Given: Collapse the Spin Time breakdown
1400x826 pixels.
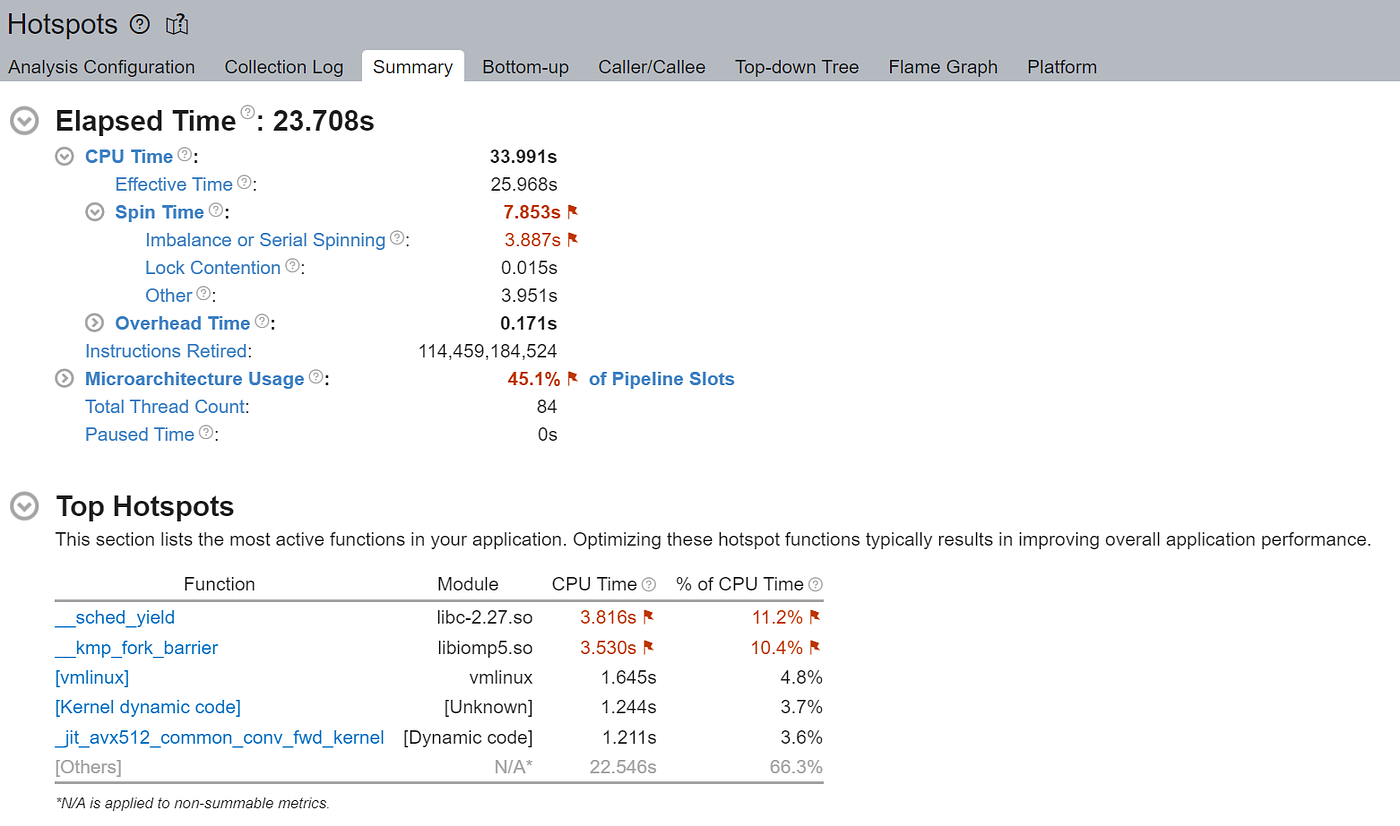Looking at the screenshot, I should [x=94, y=211].
